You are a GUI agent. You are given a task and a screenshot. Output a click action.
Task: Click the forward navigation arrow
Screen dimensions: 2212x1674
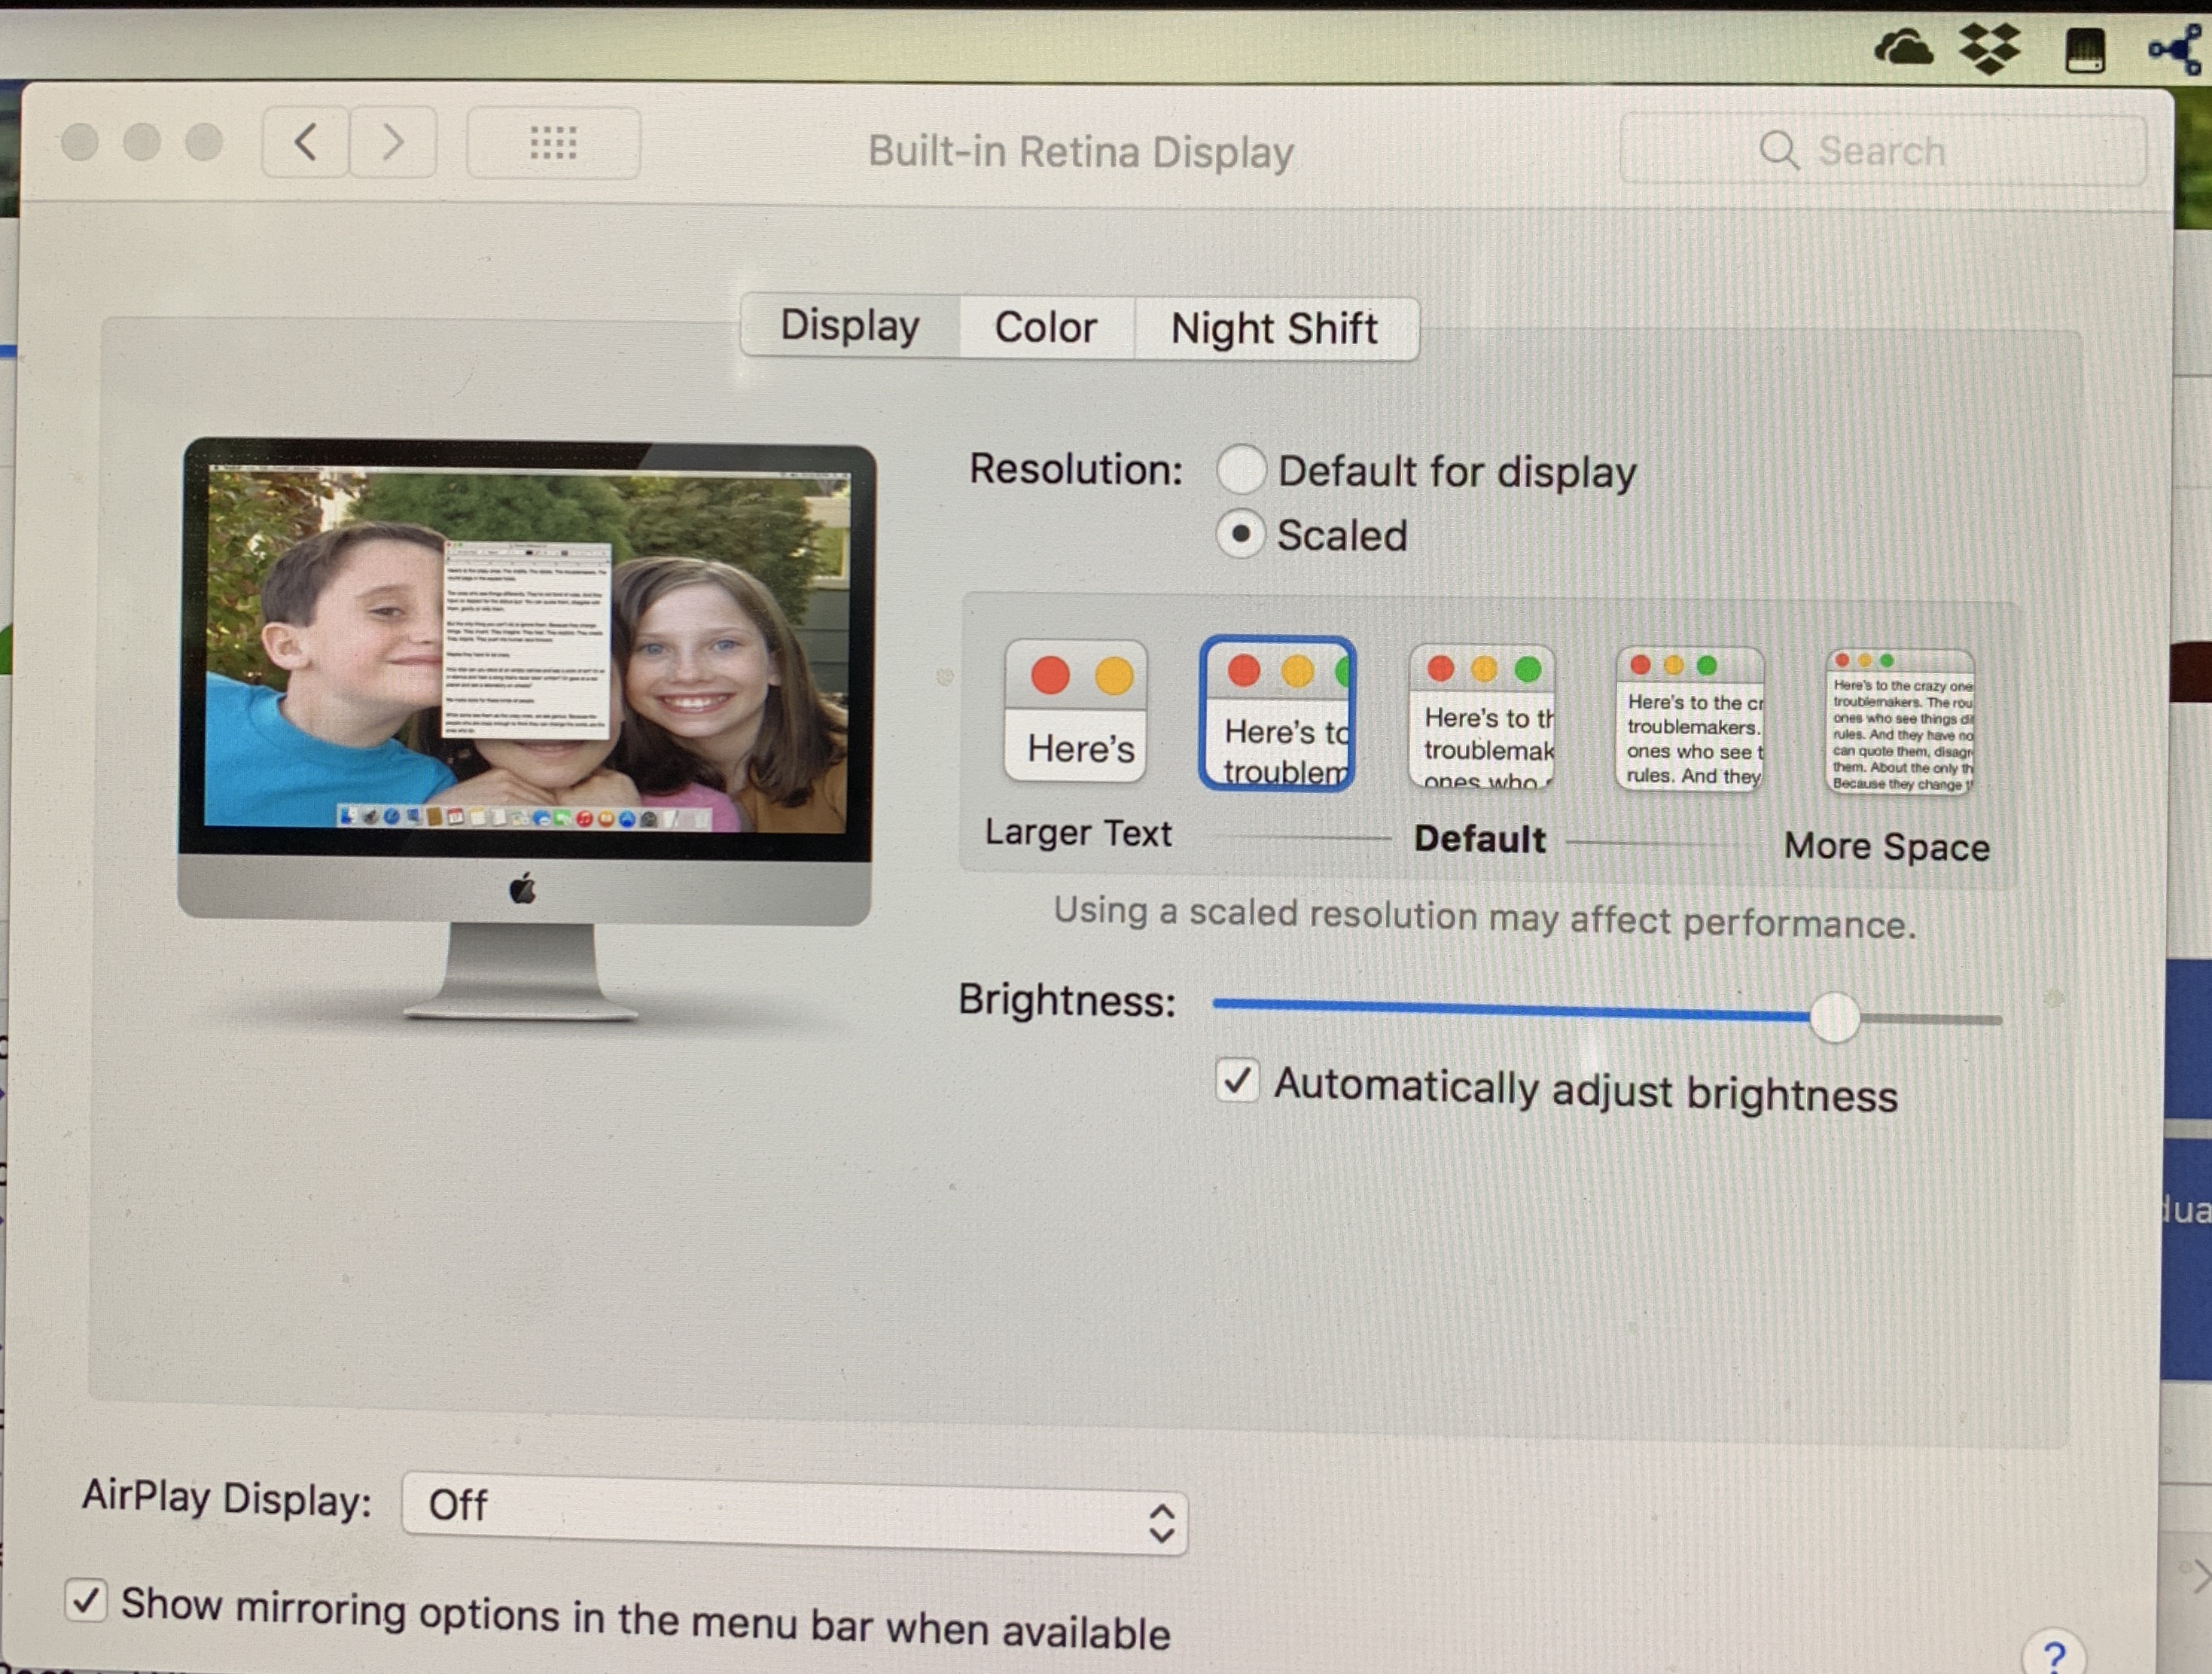393,143
